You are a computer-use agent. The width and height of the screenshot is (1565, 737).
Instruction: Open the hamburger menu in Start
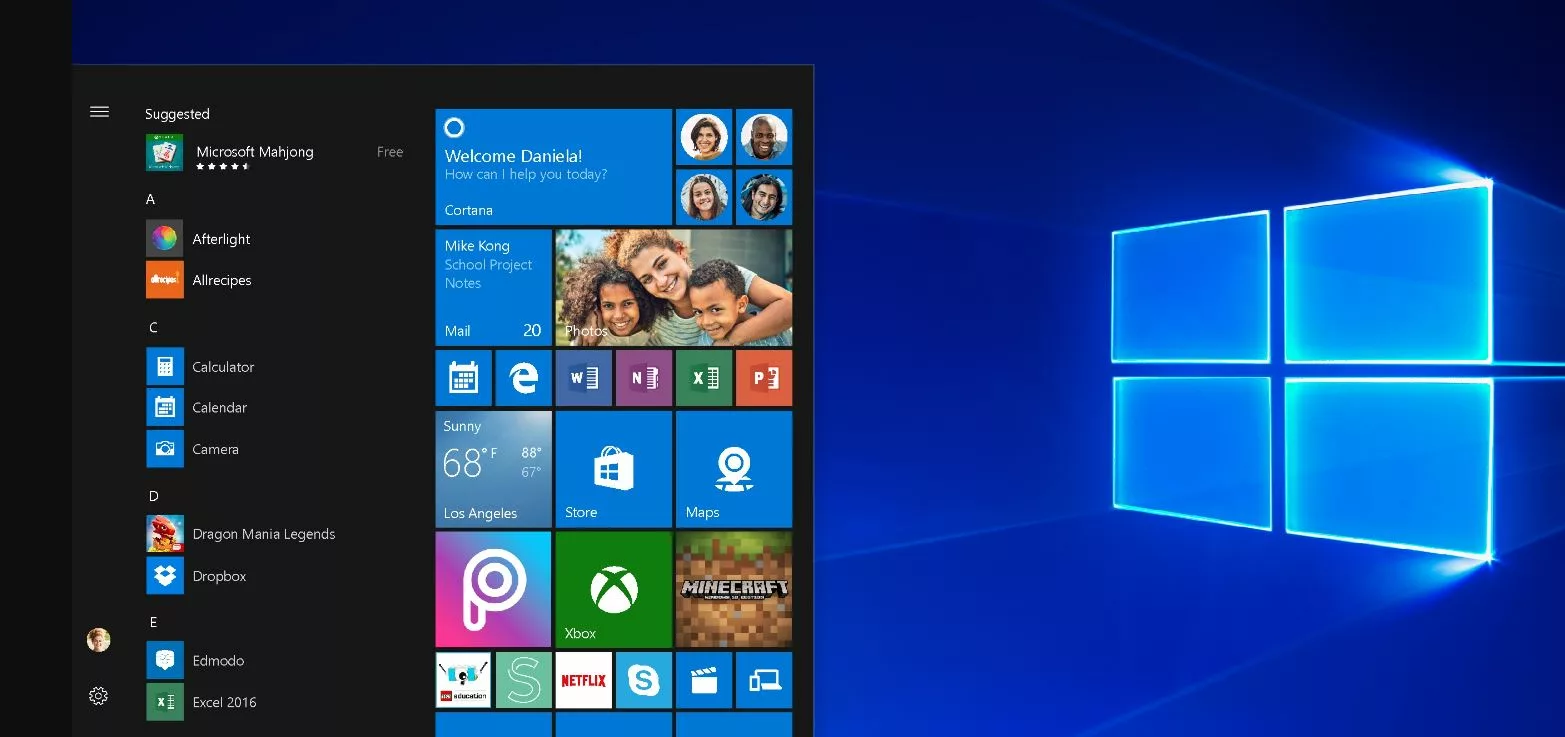tap(99, 112)
